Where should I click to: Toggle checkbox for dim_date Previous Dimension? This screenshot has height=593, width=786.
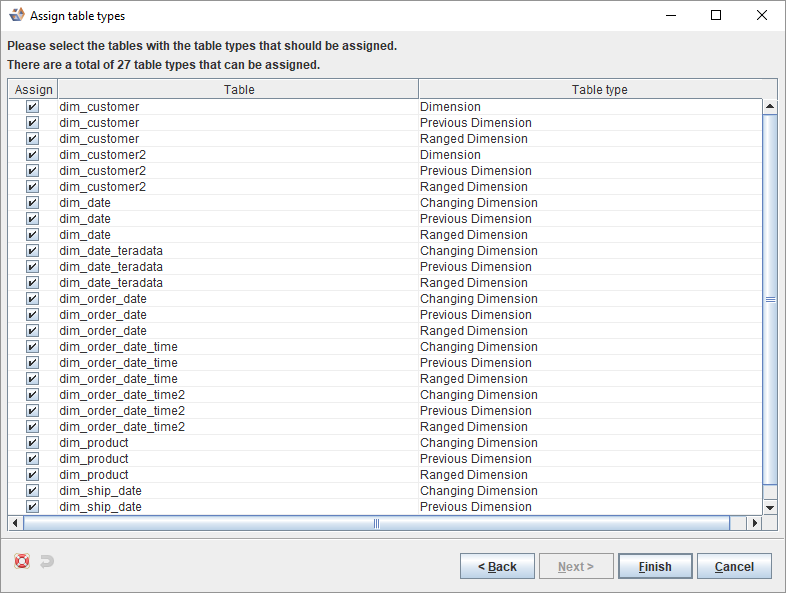point(32,219)
